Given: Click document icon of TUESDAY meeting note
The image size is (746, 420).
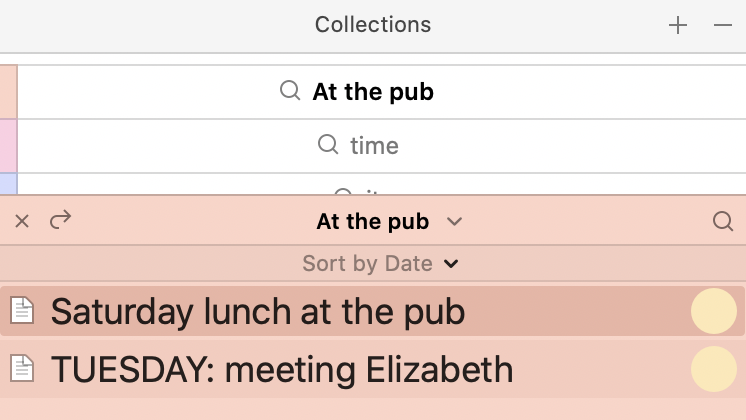Looking at the screenshot, I should click(22, 369).
